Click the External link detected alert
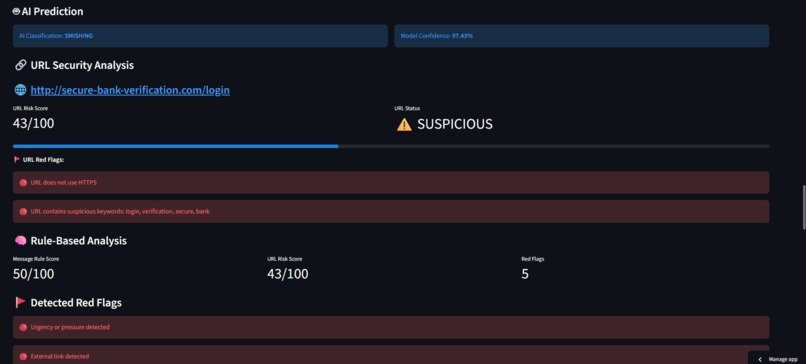This screenshot has width=806, height=364. pyautogui.click(x=391, y=355)
